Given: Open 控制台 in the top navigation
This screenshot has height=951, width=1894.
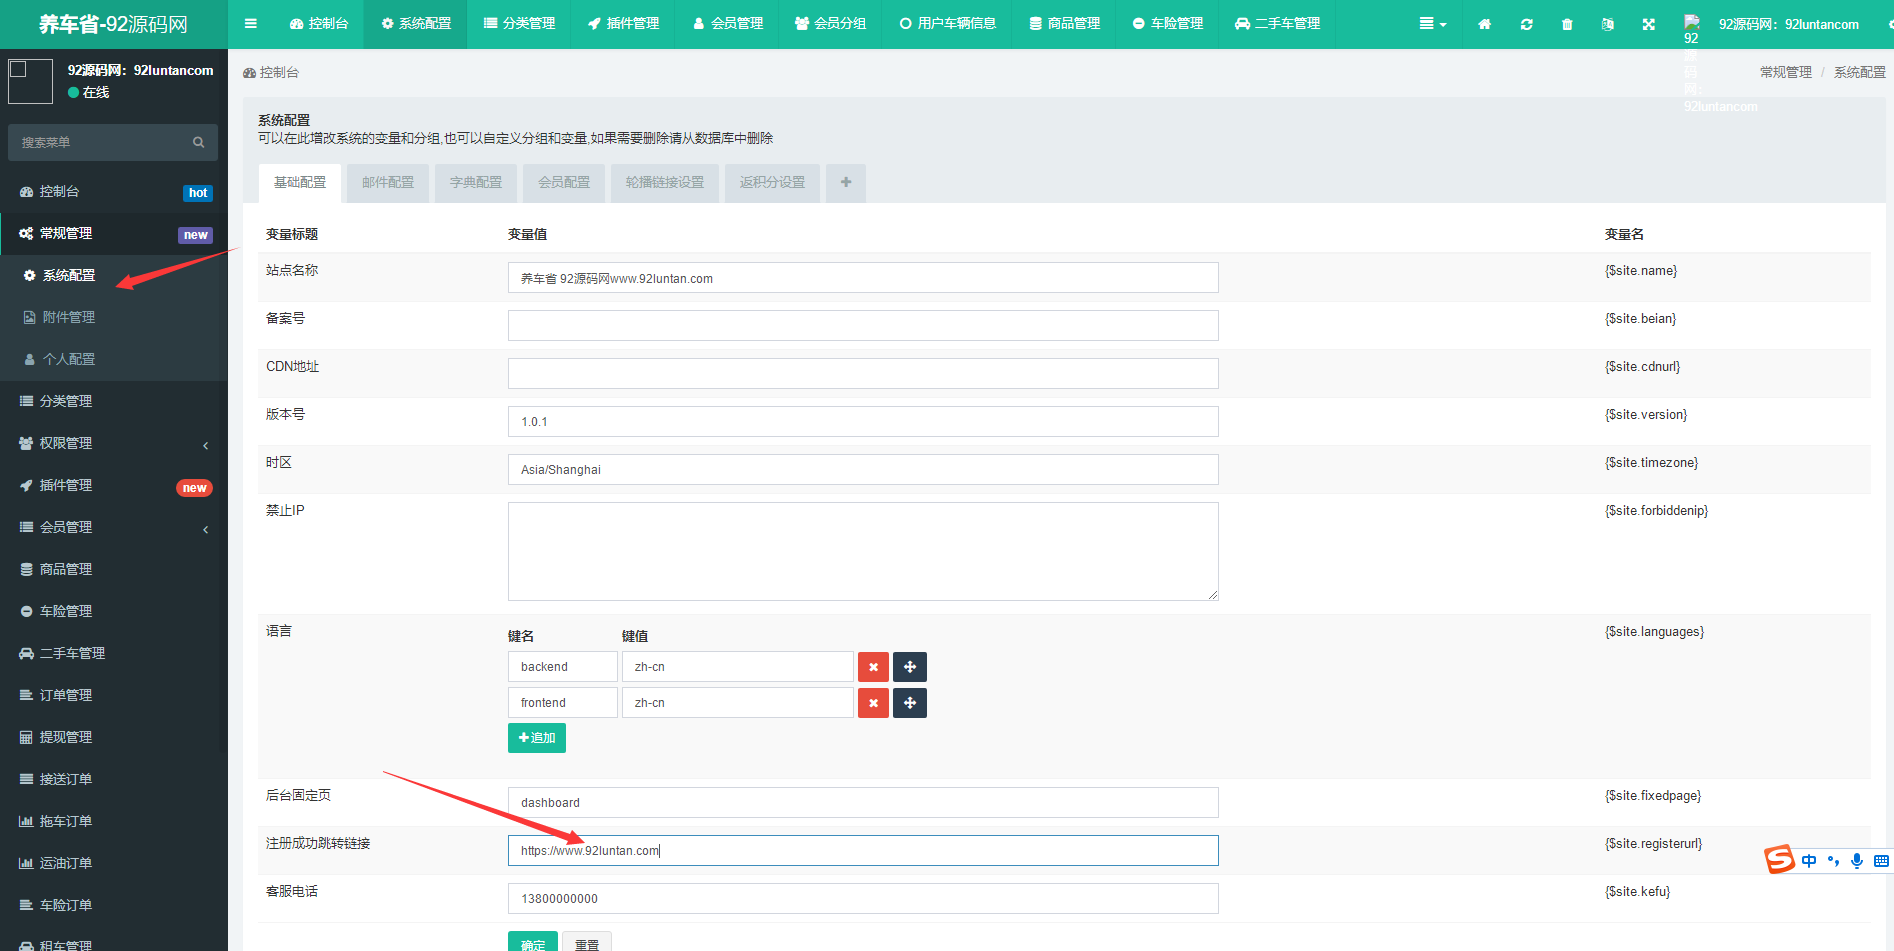Looking at the screenshot, I should tap(318, 24).
